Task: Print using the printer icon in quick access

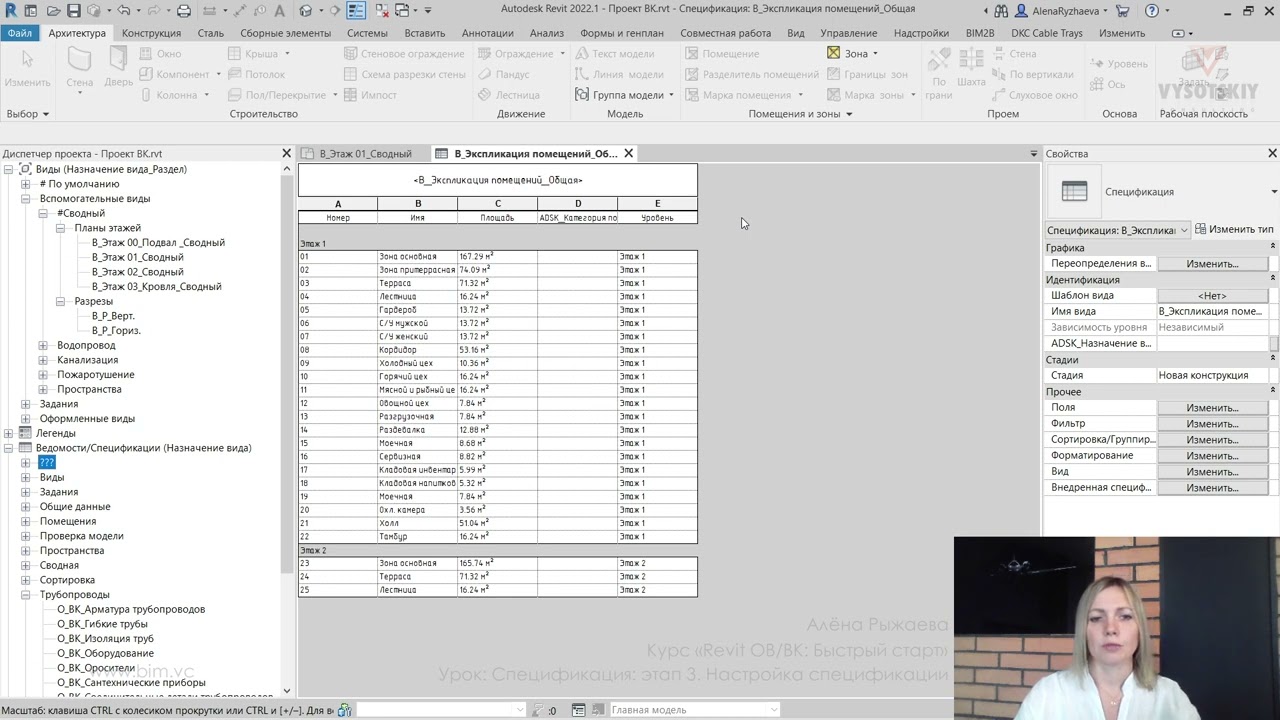Action: [183, 11]
